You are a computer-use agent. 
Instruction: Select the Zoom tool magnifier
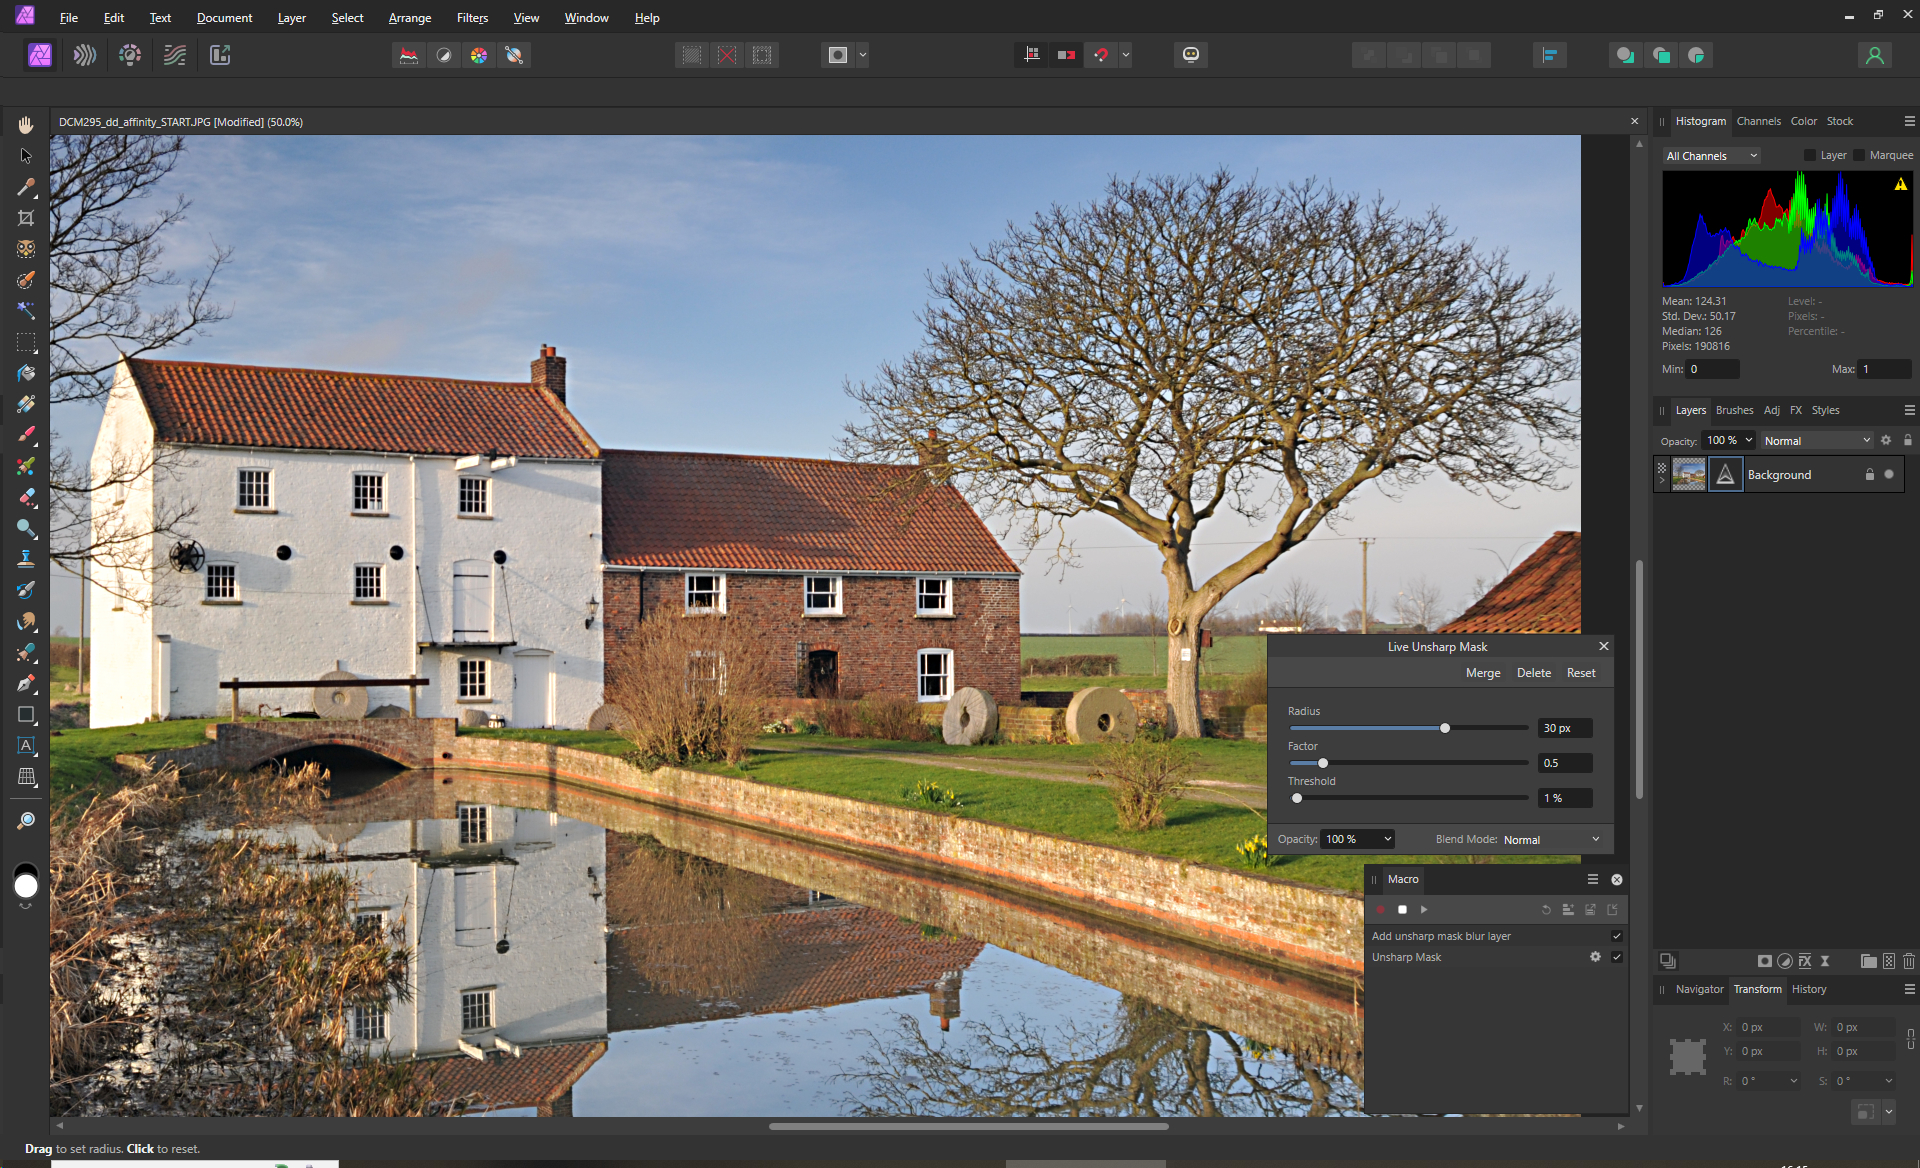click(26, 820)
